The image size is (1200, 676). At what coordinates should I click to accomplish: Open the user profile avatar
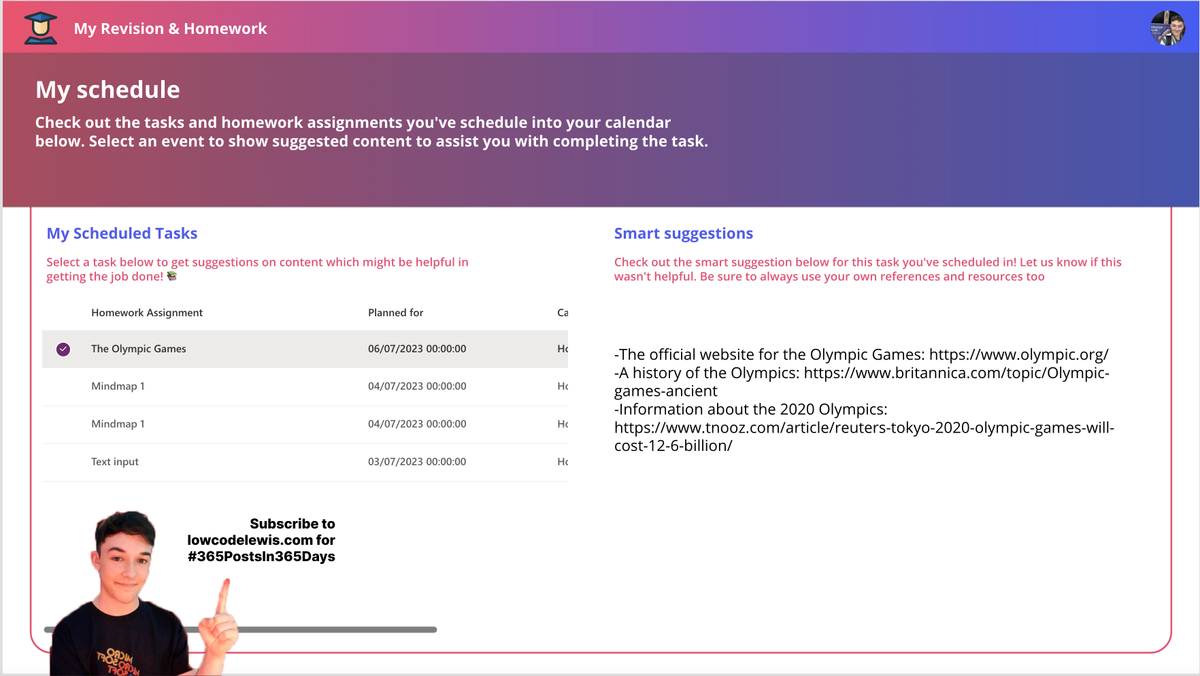point(1167,28)
